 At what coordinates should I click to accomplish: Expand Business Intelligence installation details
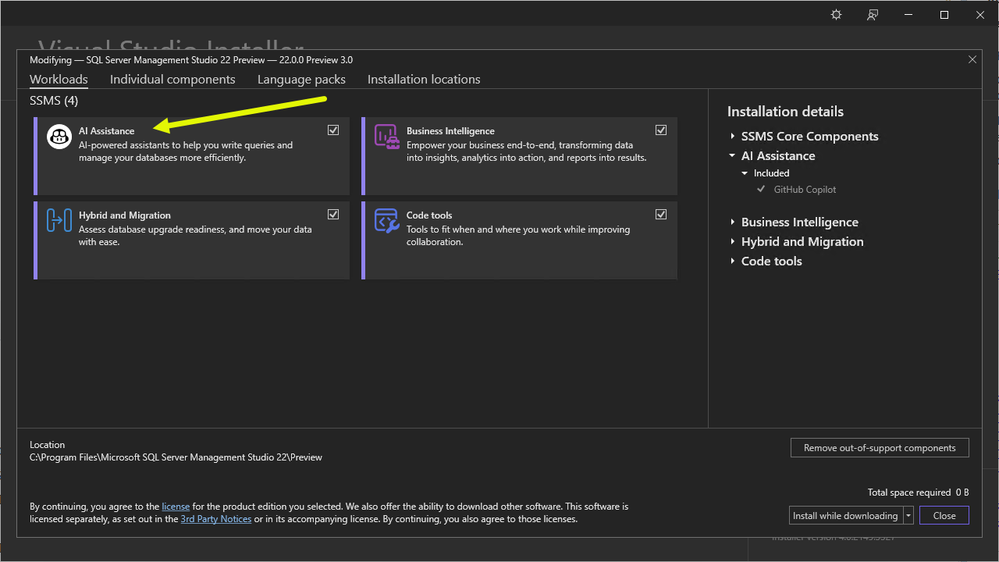pyautogui.click(x=733, y=222)
